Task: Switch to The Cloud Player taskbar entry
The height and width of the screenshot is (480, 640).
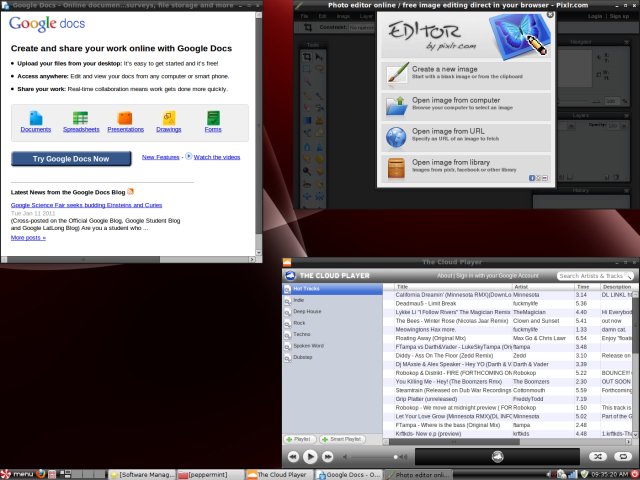Action: [280, 475]
